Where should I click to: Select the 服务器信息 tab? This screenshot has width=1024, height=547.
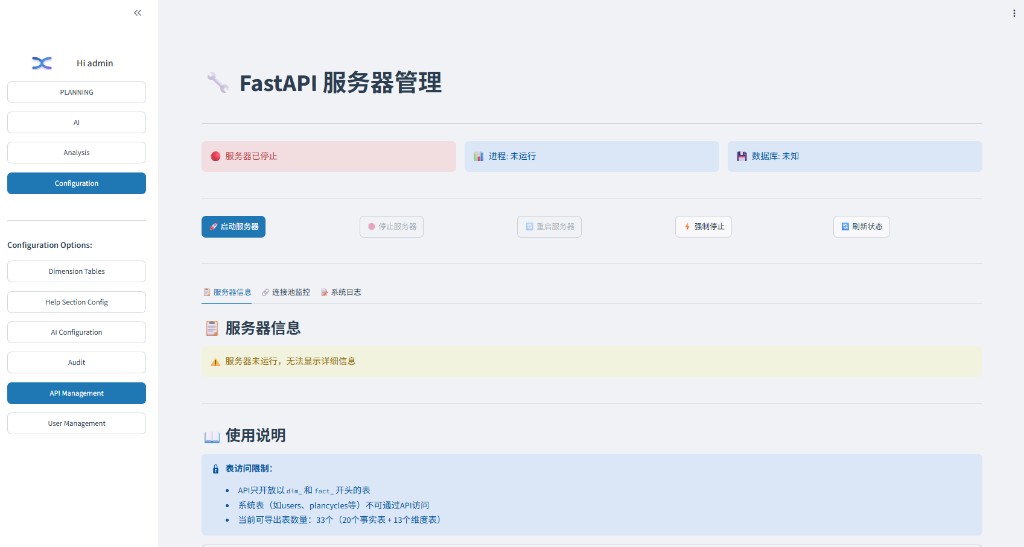click(227, 292)
